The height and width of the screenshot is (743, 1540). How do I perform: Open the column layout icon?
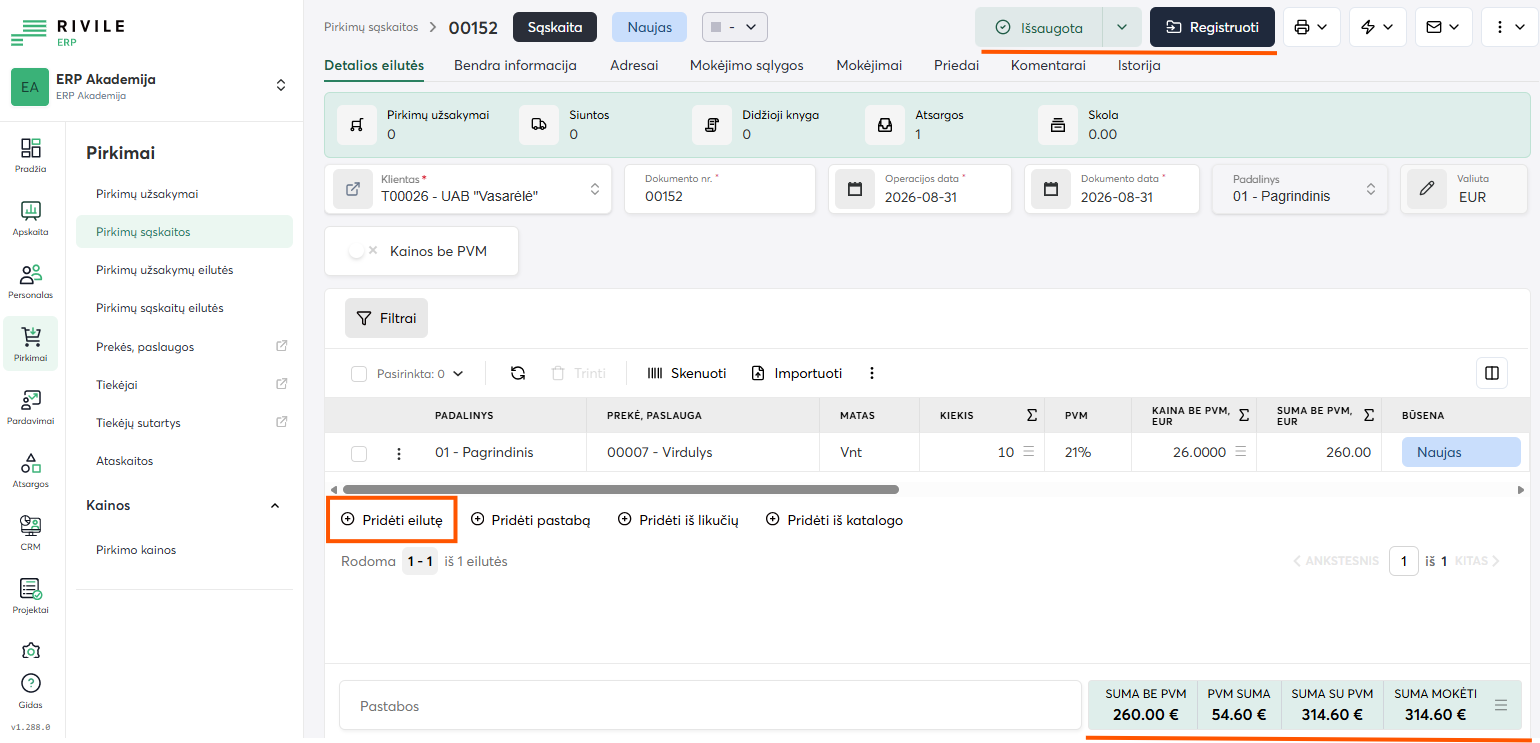1492,373
